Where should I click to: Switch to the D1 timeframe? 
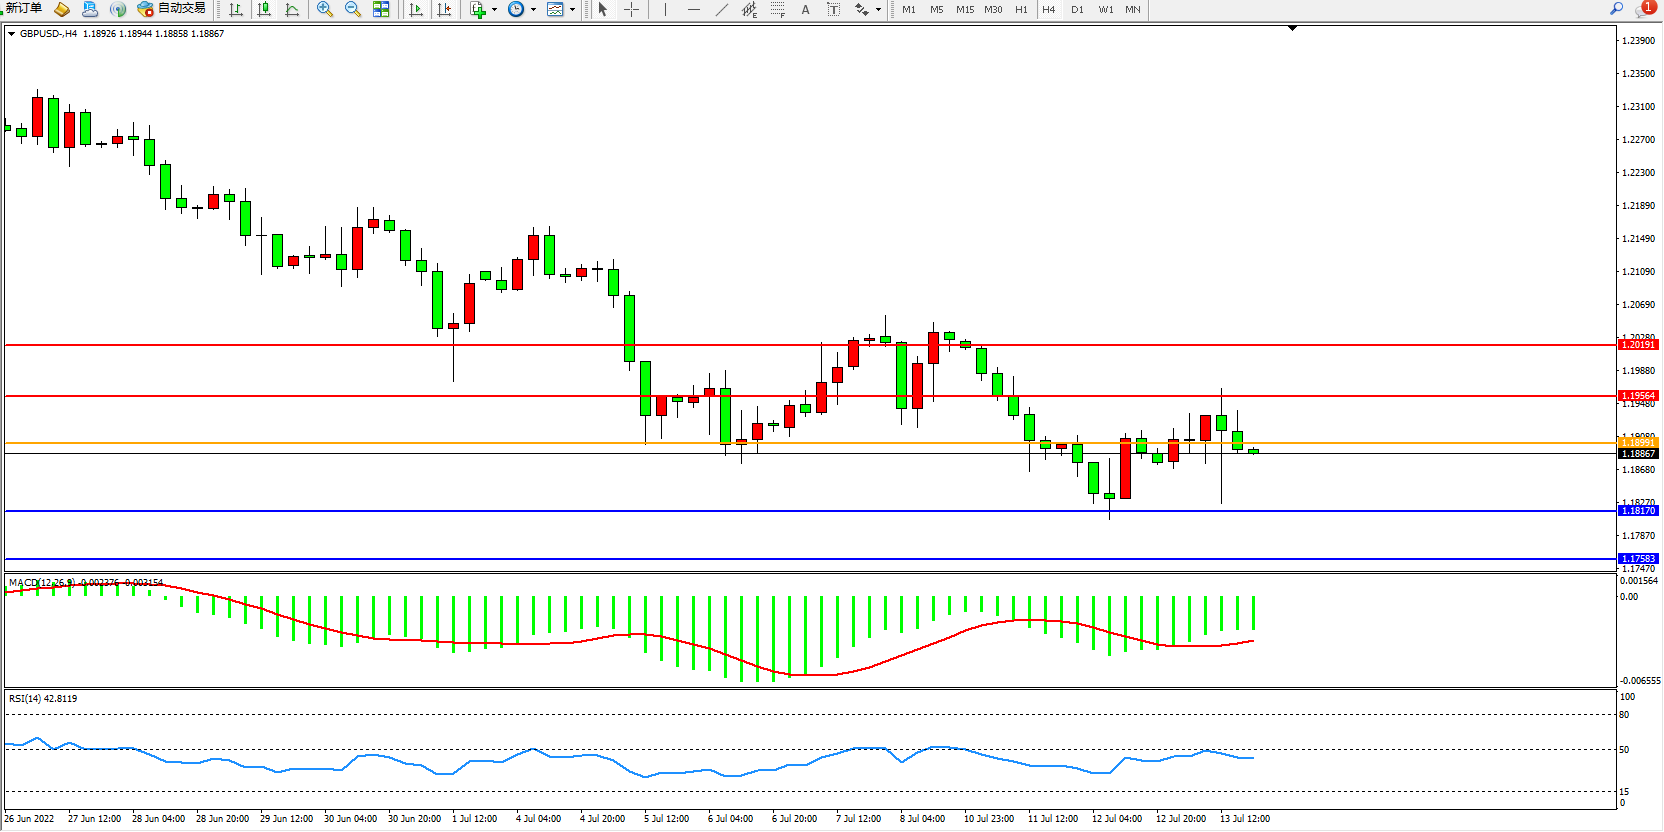pos(1077,9)
